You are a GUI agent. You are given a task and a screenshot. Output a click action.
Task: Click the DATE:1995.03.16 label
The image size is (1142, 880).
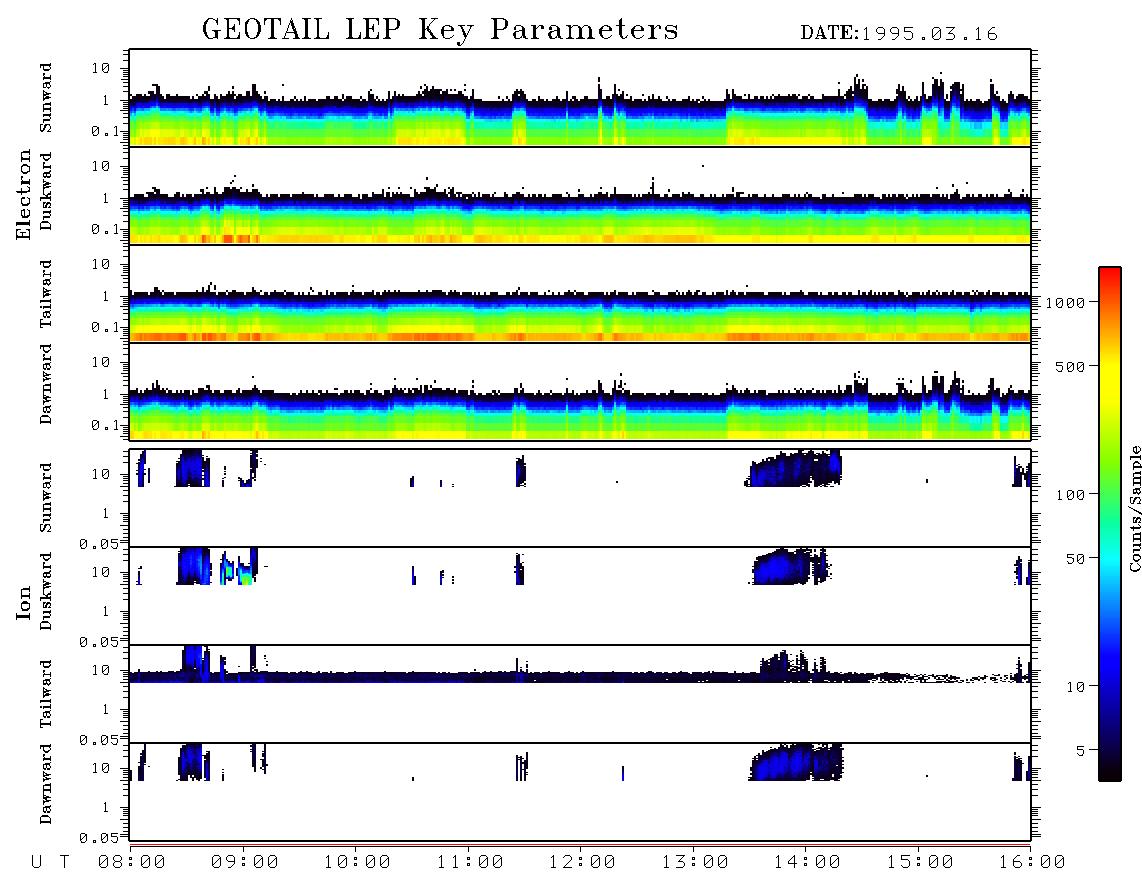pyautogui.click(x=899, y=34)
